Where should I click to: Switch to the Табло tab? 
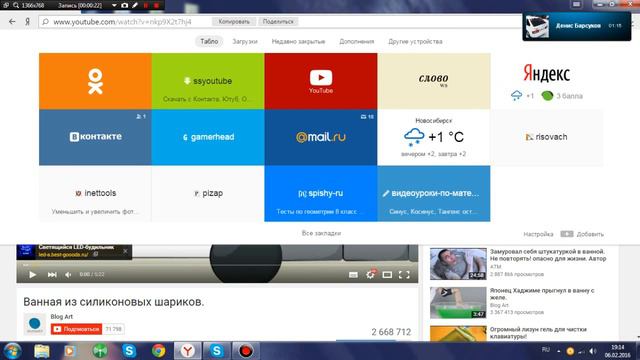pyautogui.click(x=209, y=41)
